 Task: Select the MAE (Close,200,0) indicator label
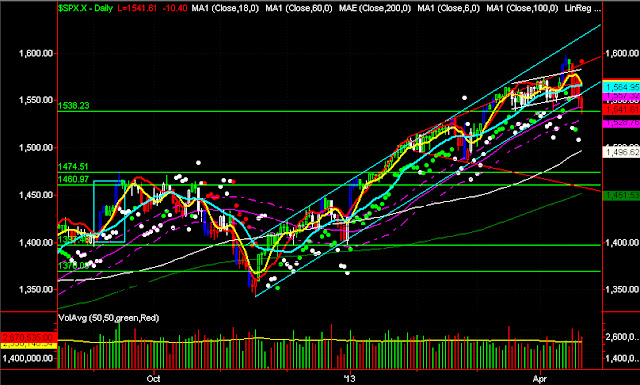pyautogui.click(x=375, y=8)
